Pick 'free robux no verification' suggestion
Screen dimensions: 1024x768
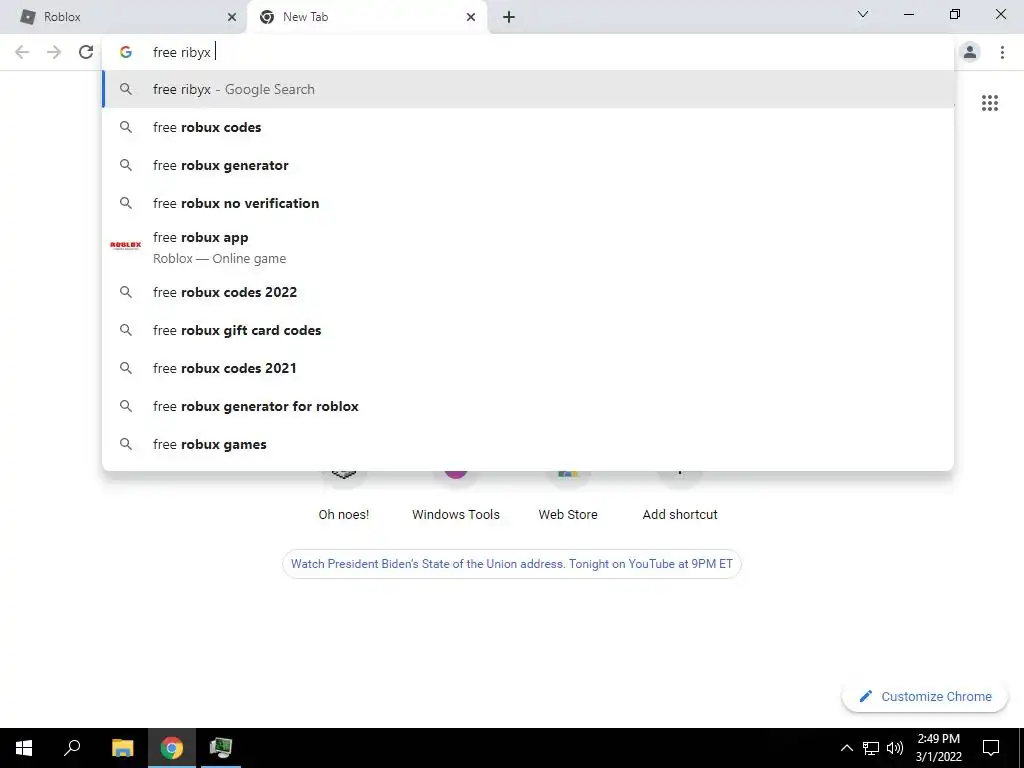coord(528,203)
